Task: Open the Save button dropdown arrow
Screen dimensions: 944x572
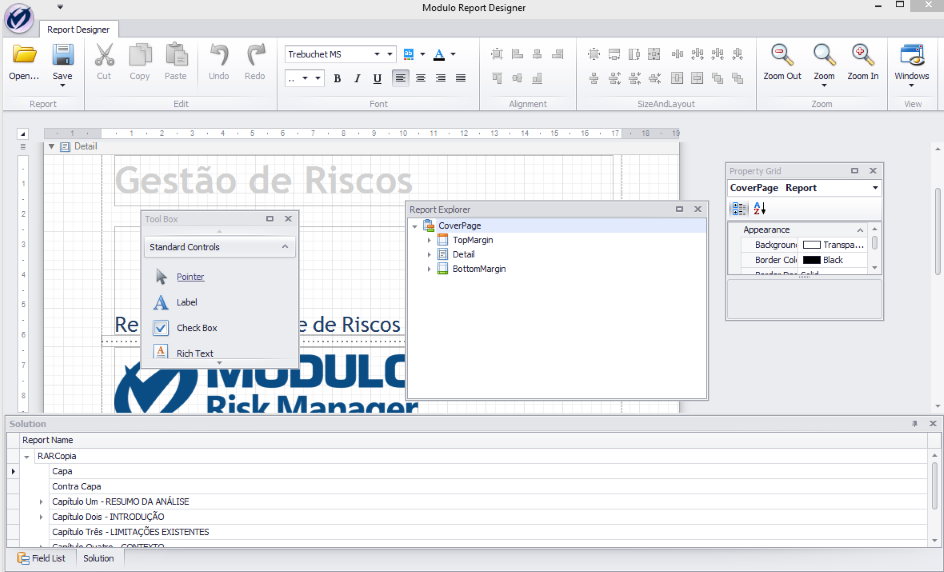Action: pyautogui.click(x=63, y=86)
